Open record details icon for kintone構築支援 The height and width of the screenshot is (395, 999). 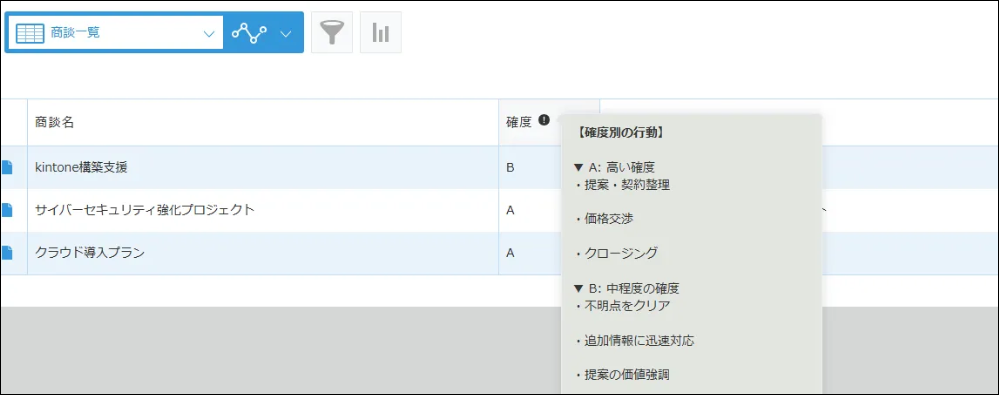6,168
